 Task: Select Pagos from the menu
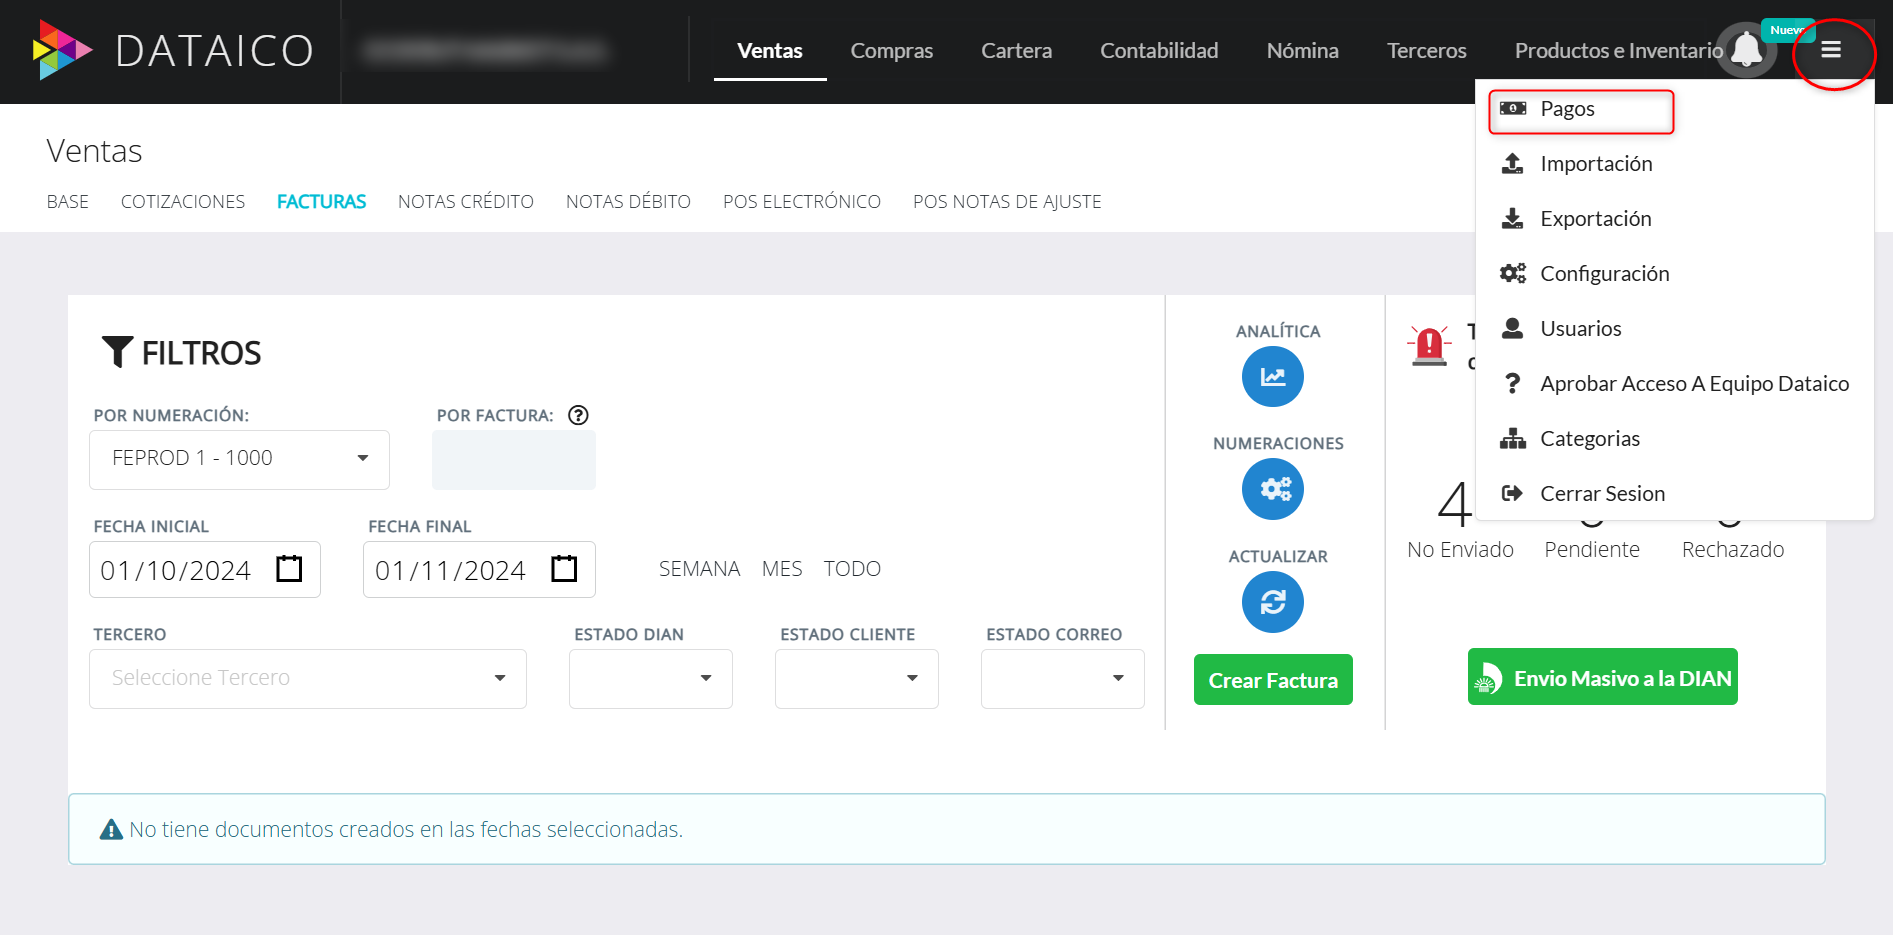tap(1567, 109)
